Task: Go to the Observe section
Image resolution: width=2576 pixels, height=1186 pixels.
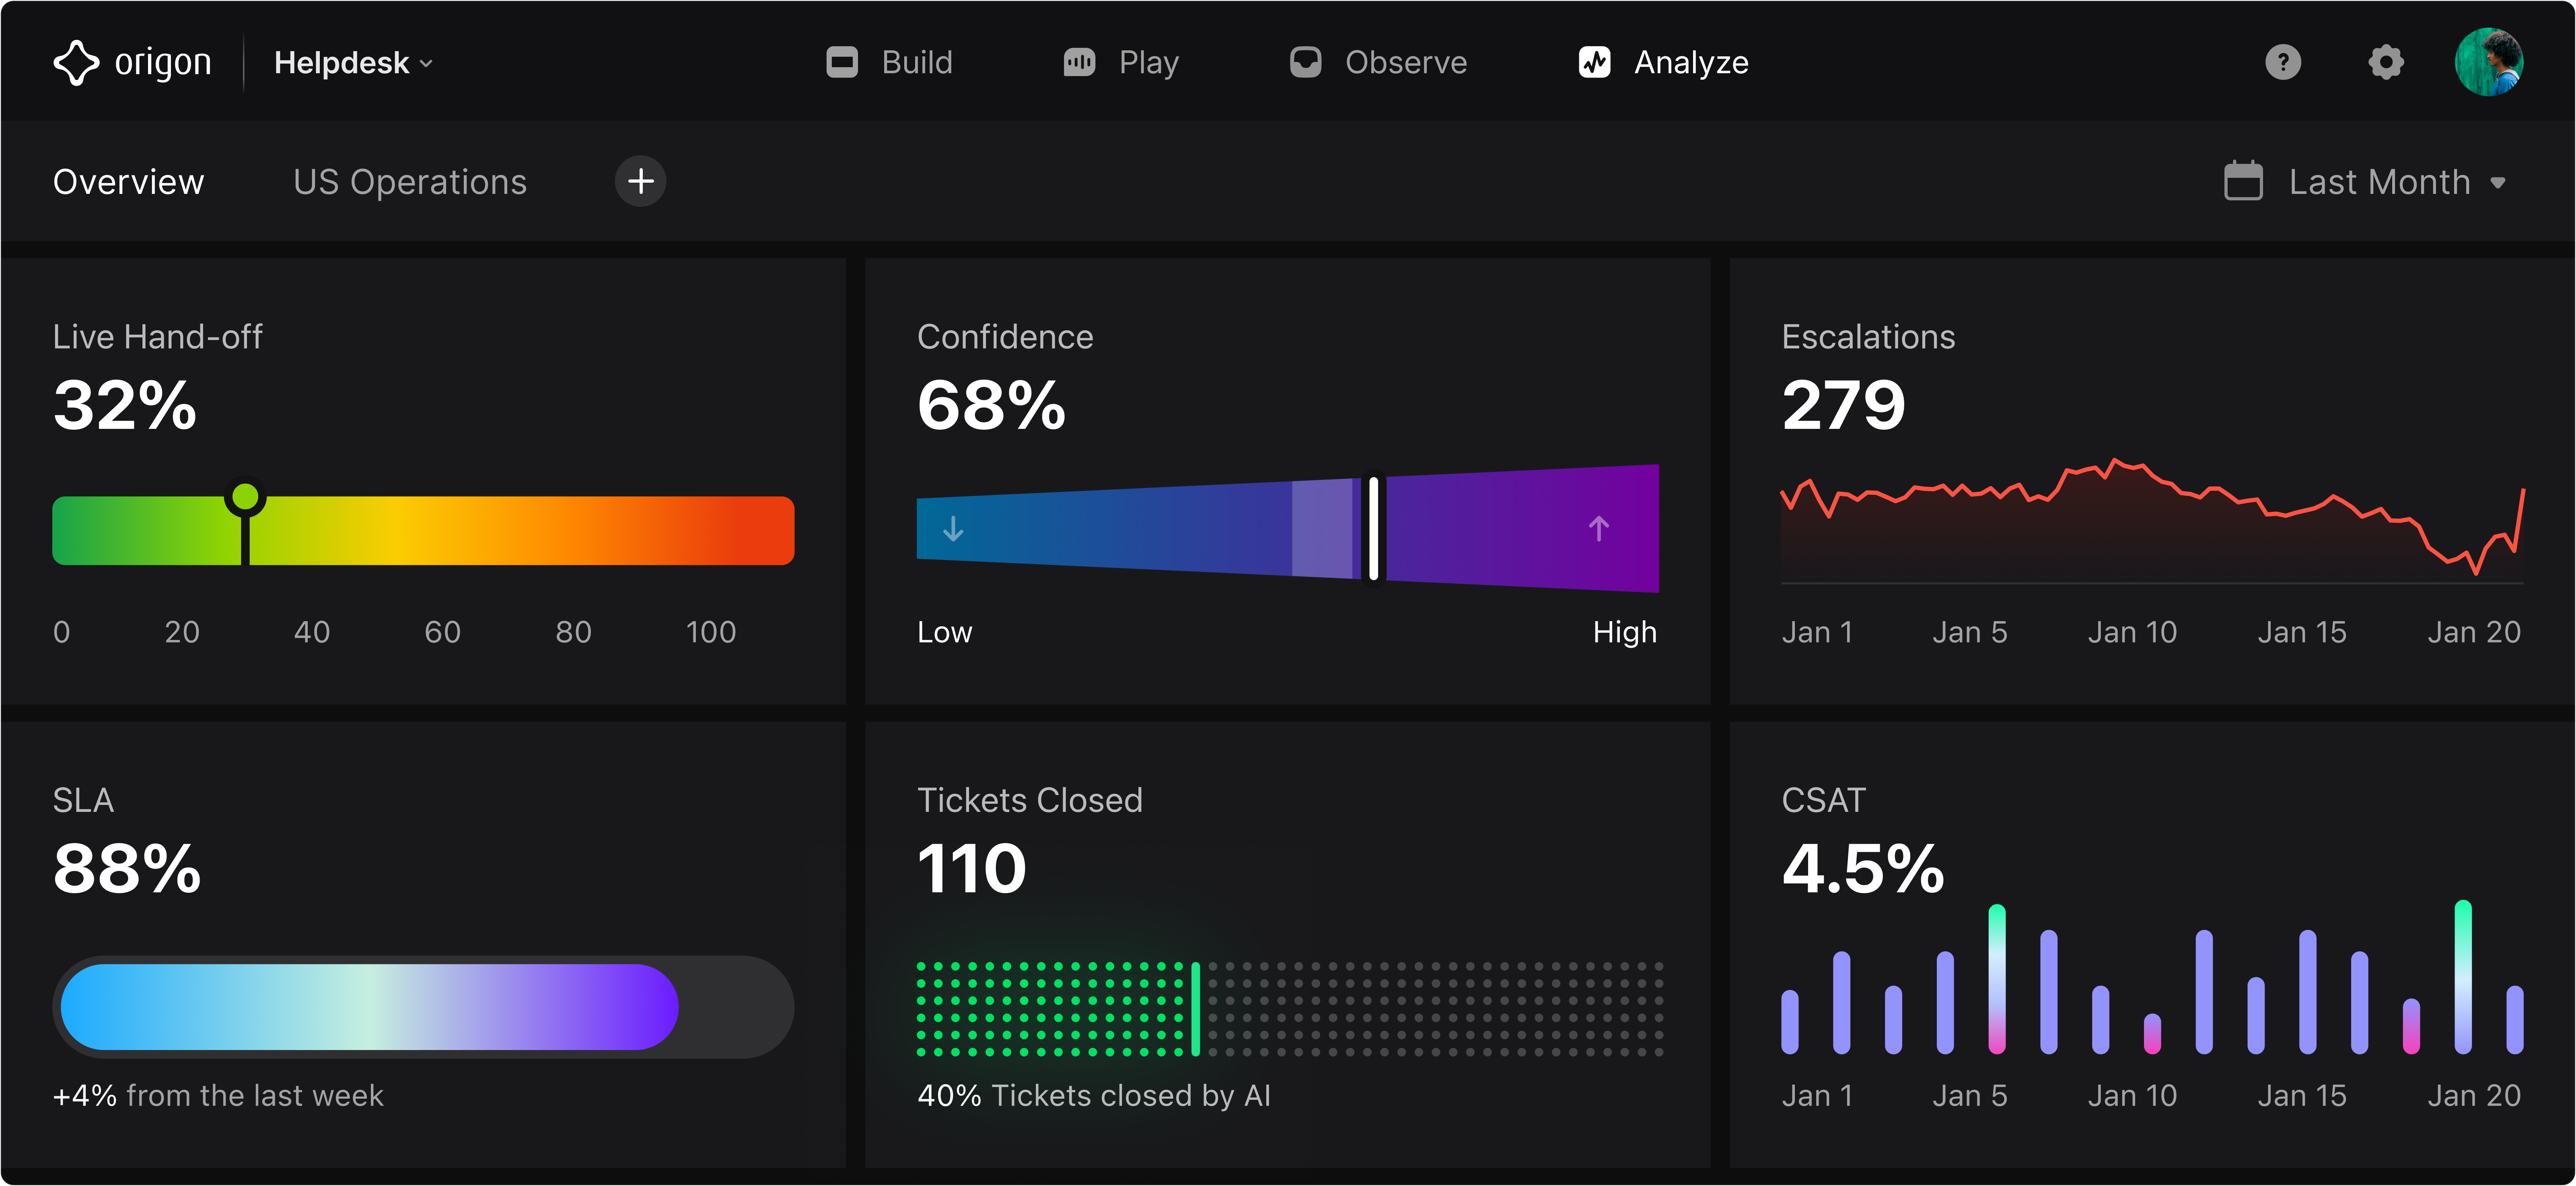Action: pos(1378,62)
